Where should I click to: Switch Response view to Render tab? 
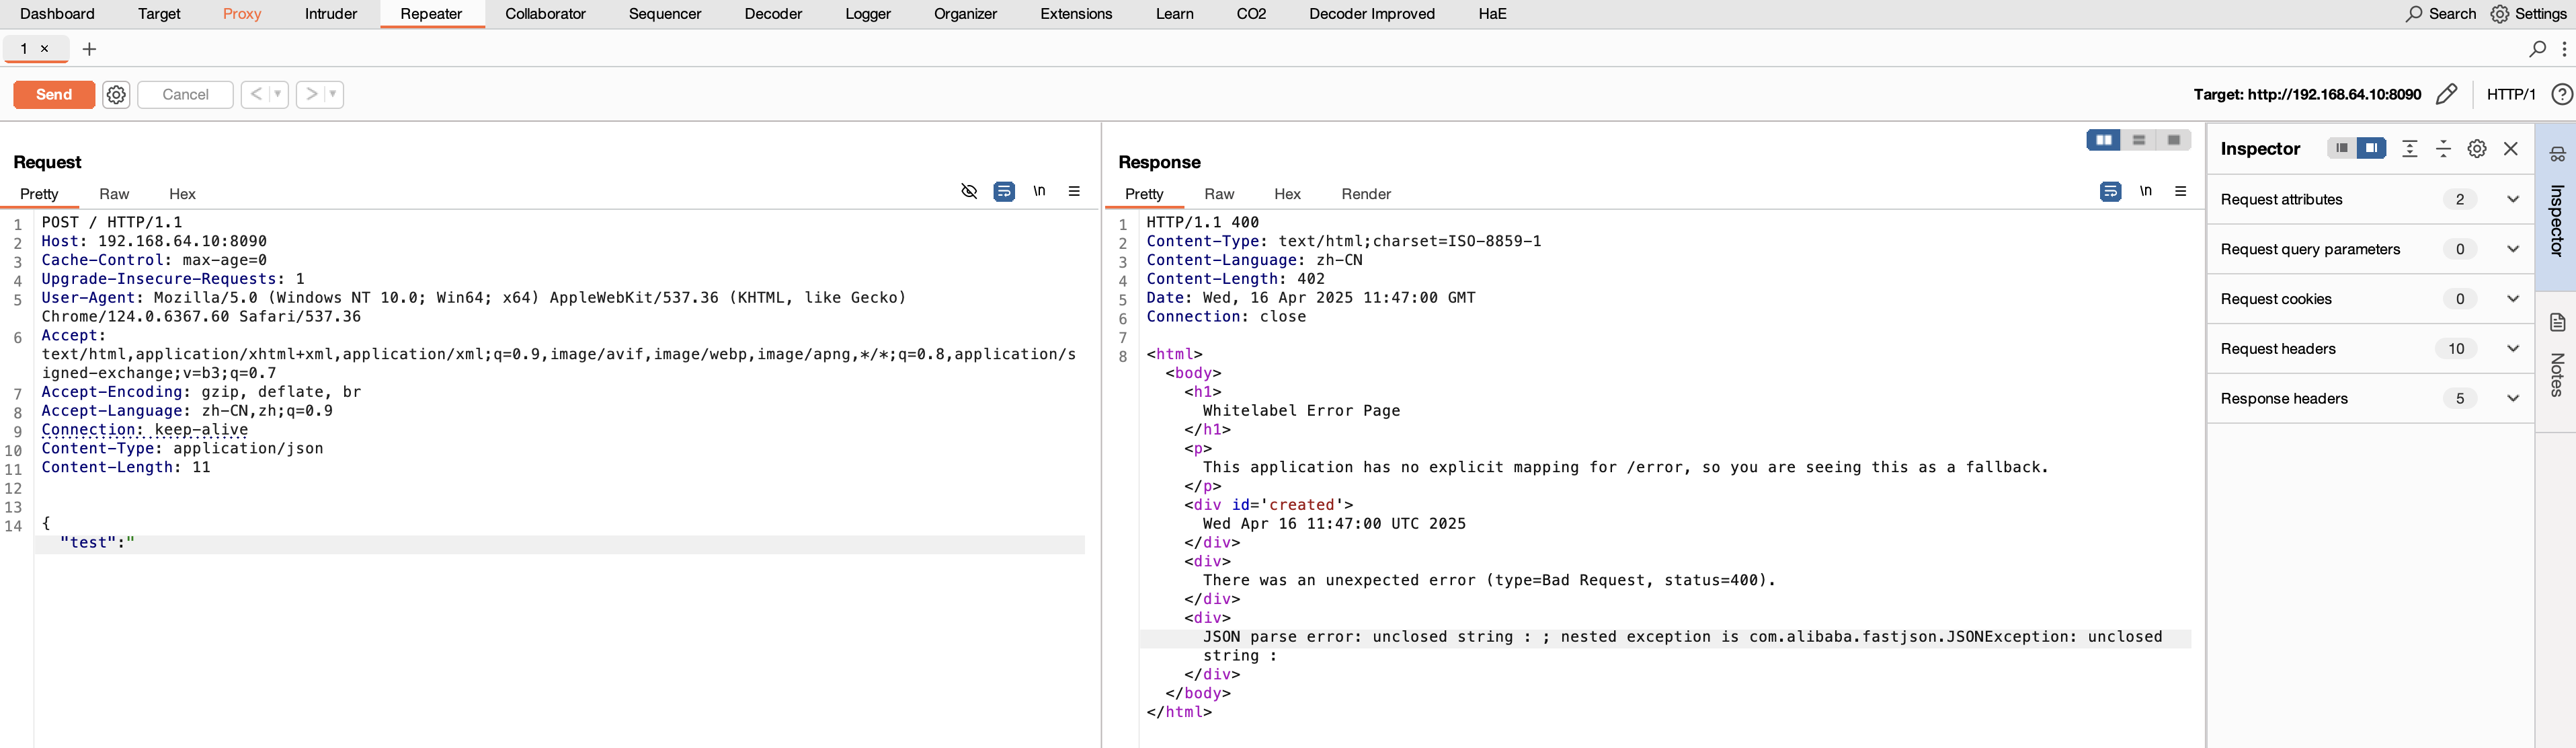coord(1365,194)
